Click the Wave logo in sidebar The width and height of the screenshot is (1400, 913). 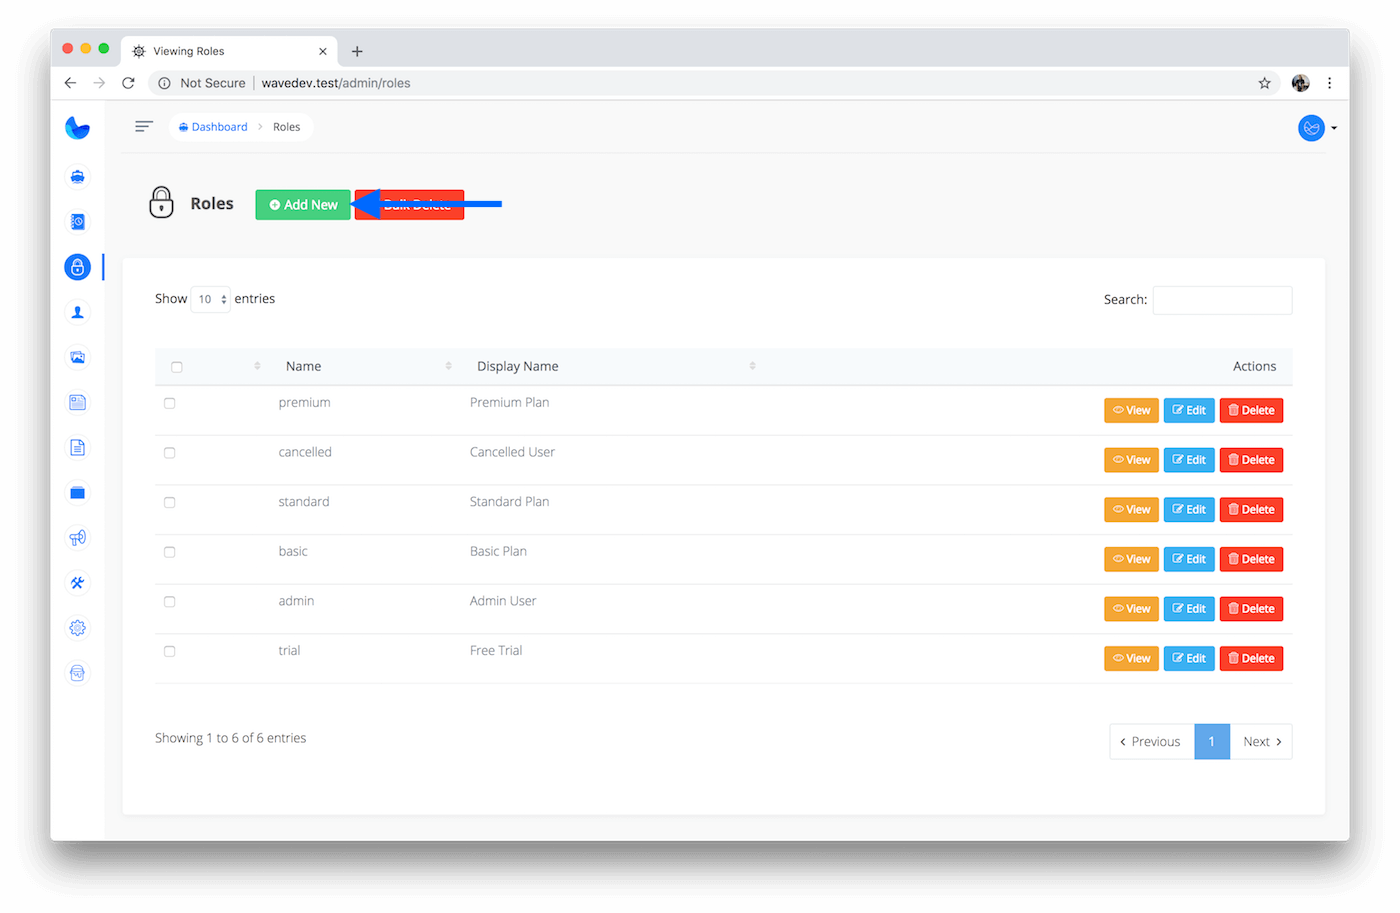[77, 128]
